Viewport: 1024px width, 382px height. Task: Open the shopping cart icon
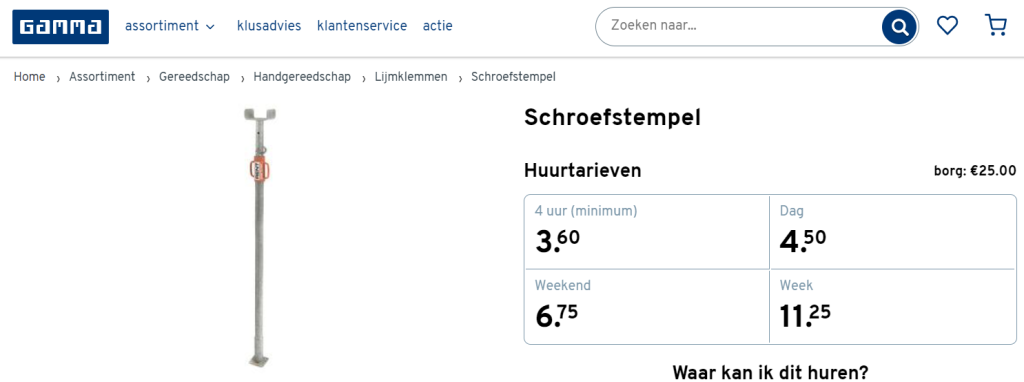click(995, 25)
